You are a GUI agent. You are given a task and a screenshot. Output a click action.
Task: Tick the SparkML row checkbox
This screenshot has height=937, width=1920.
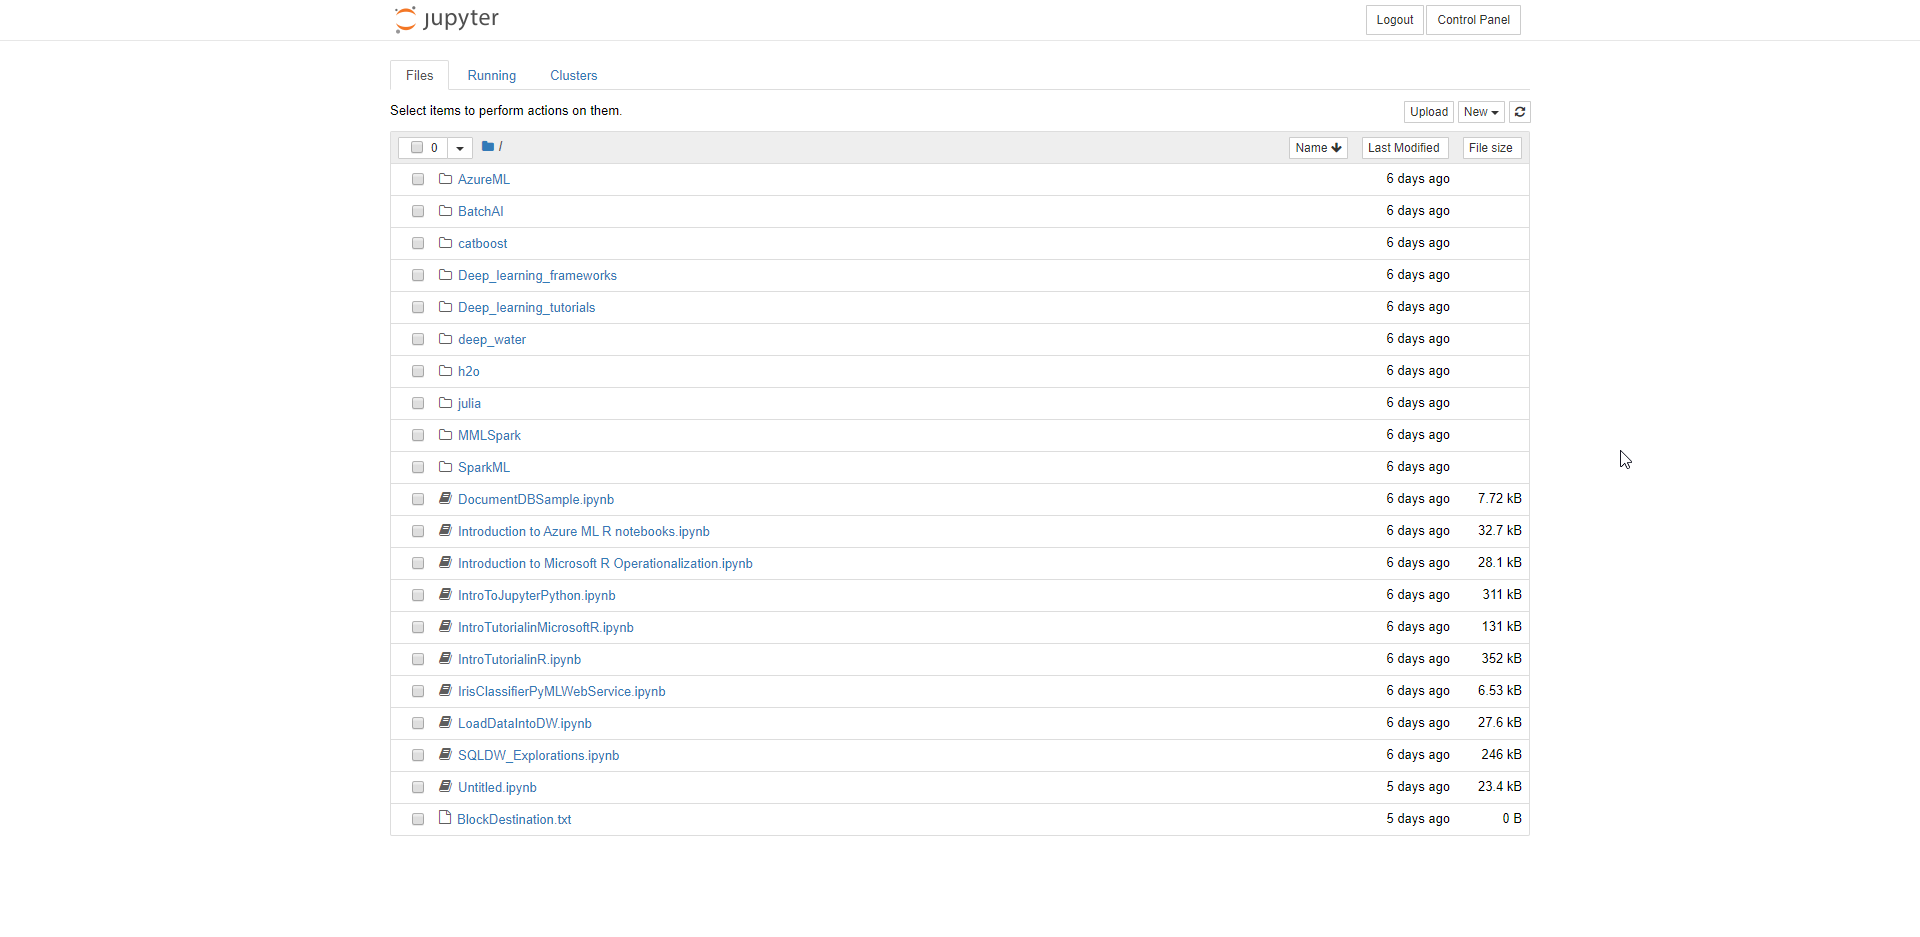pyautogui.click(x=418, y=468)
